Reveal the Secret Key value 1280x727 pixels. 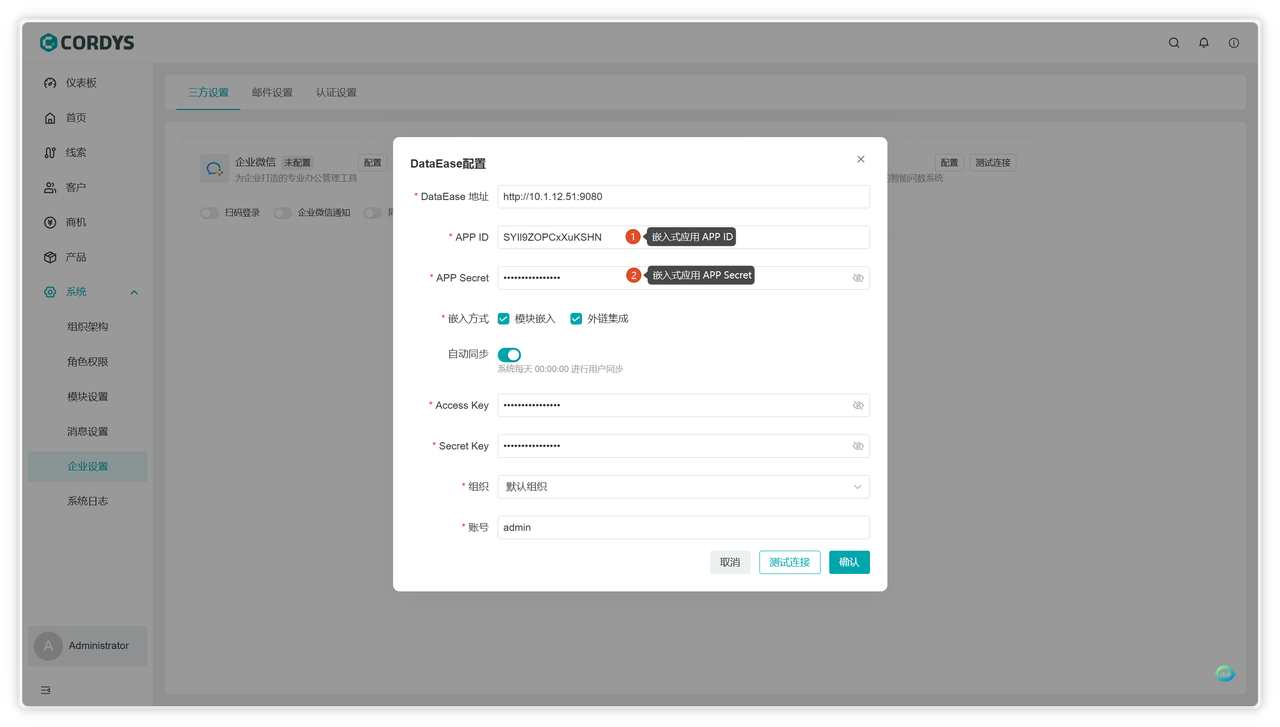coord(858,446)
